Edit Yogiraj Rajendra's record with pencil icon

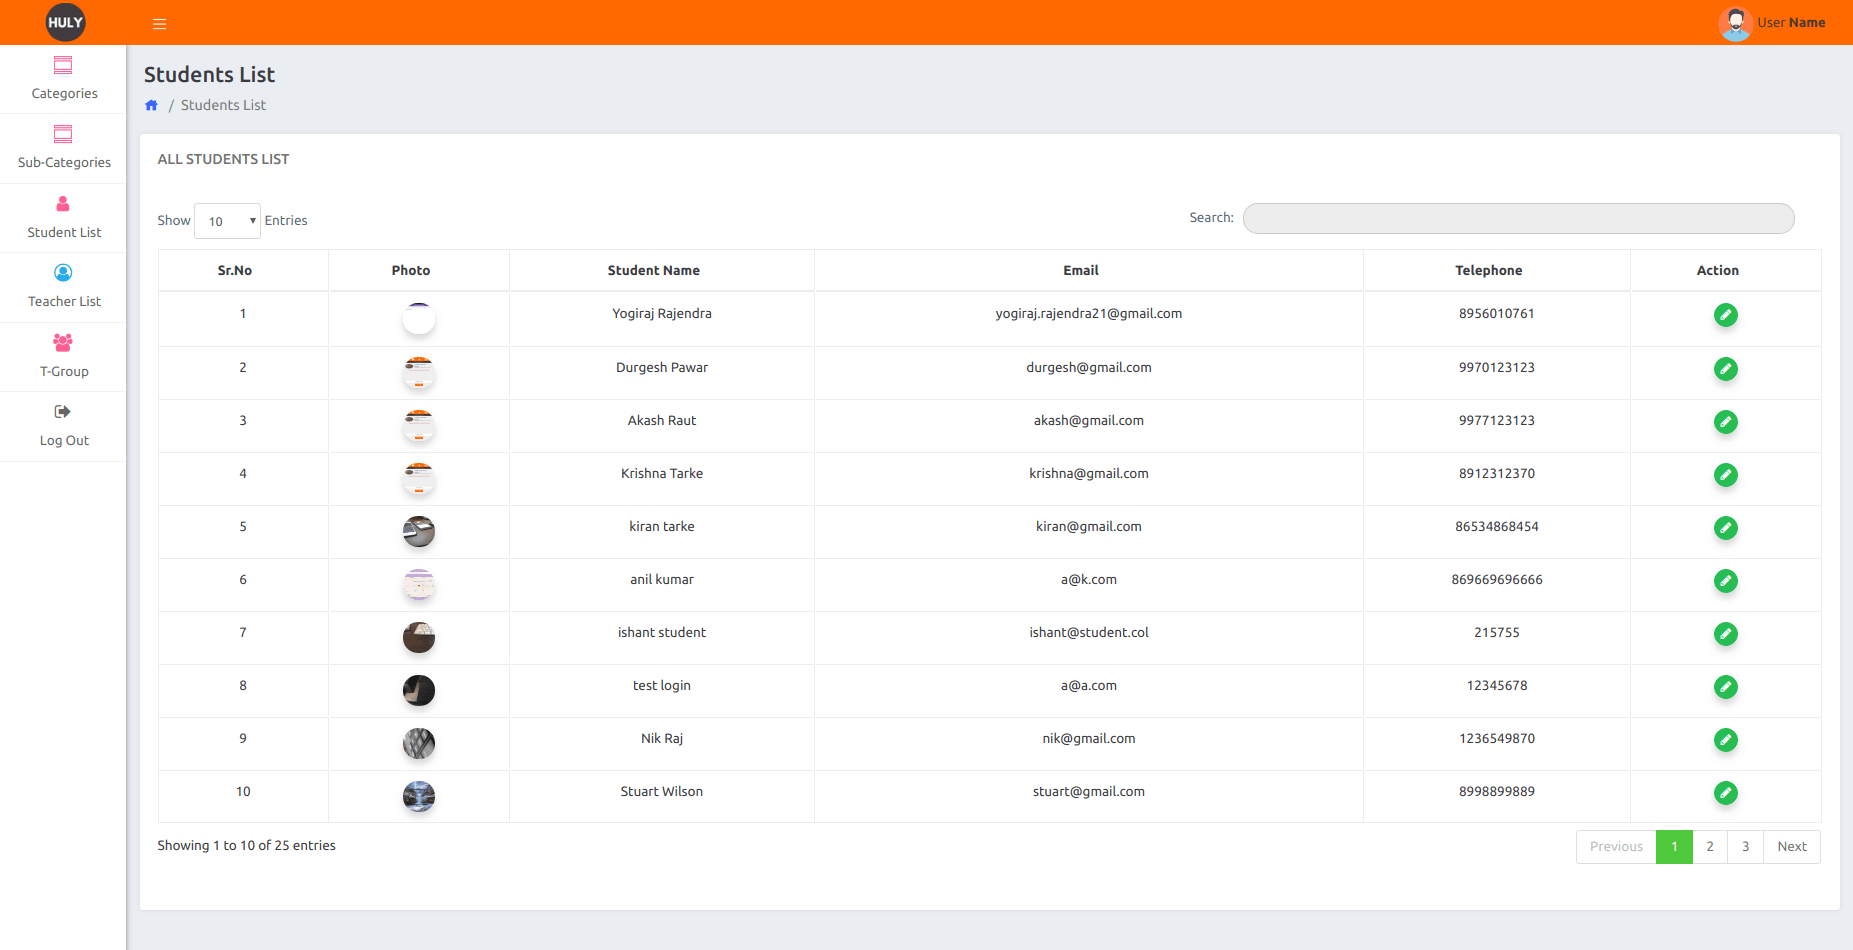click(x=1725, y=315)
